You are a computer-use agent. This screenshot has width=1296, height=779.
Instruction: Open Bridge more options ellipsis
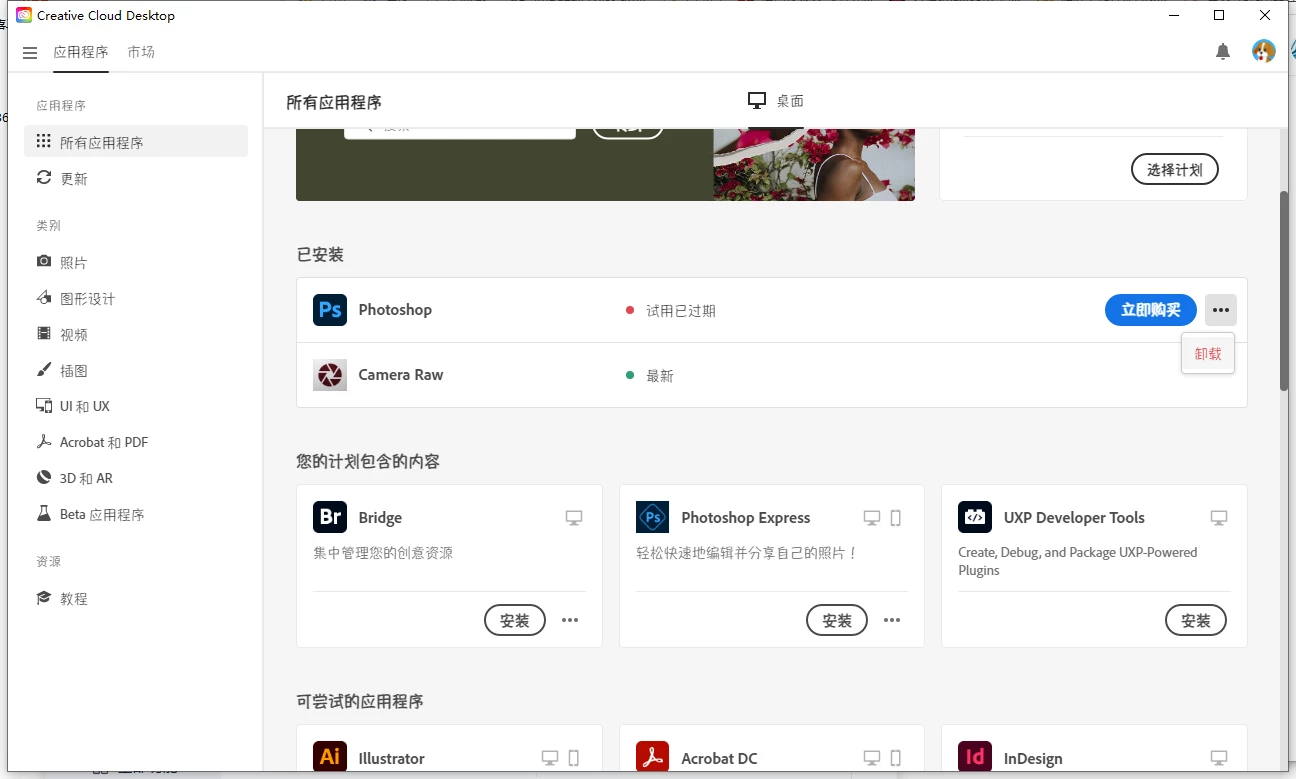point(570,620)
